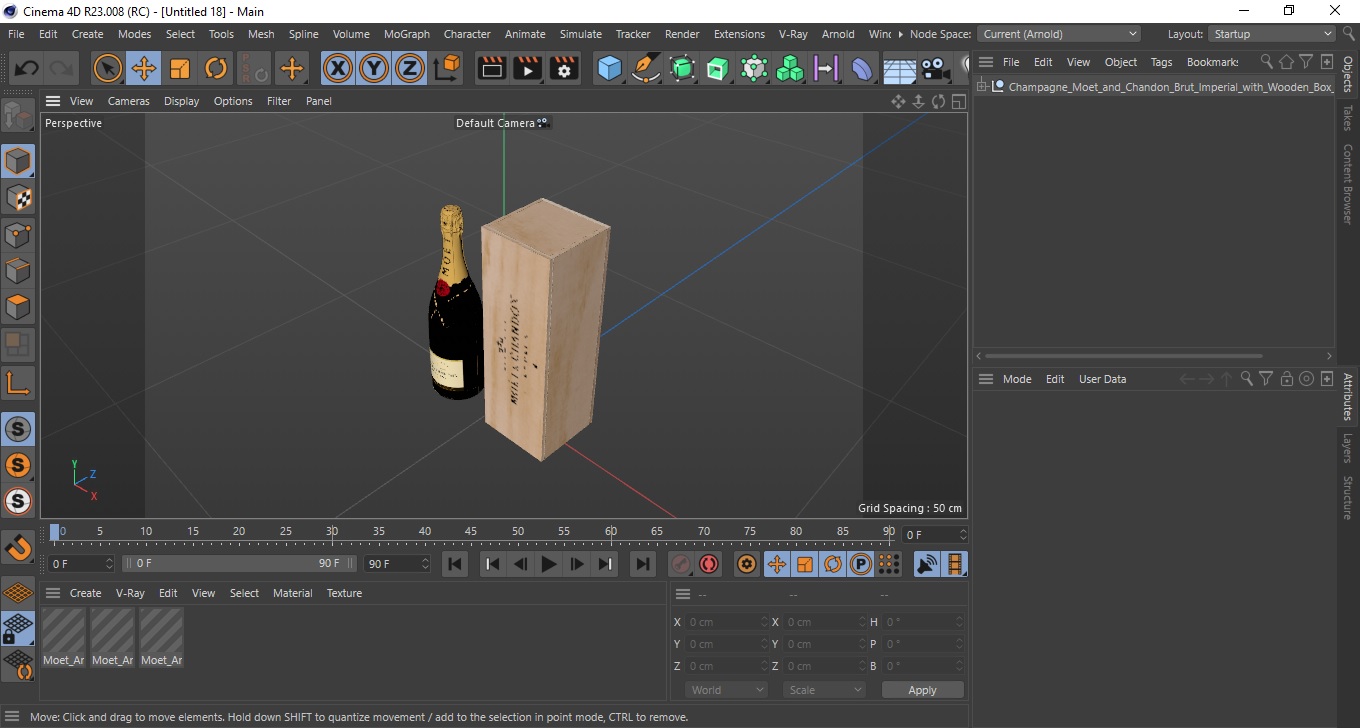Expand overflow arrow after Window menu
The height and width of the screenshot is (728, 1360).
coord(899,34)
